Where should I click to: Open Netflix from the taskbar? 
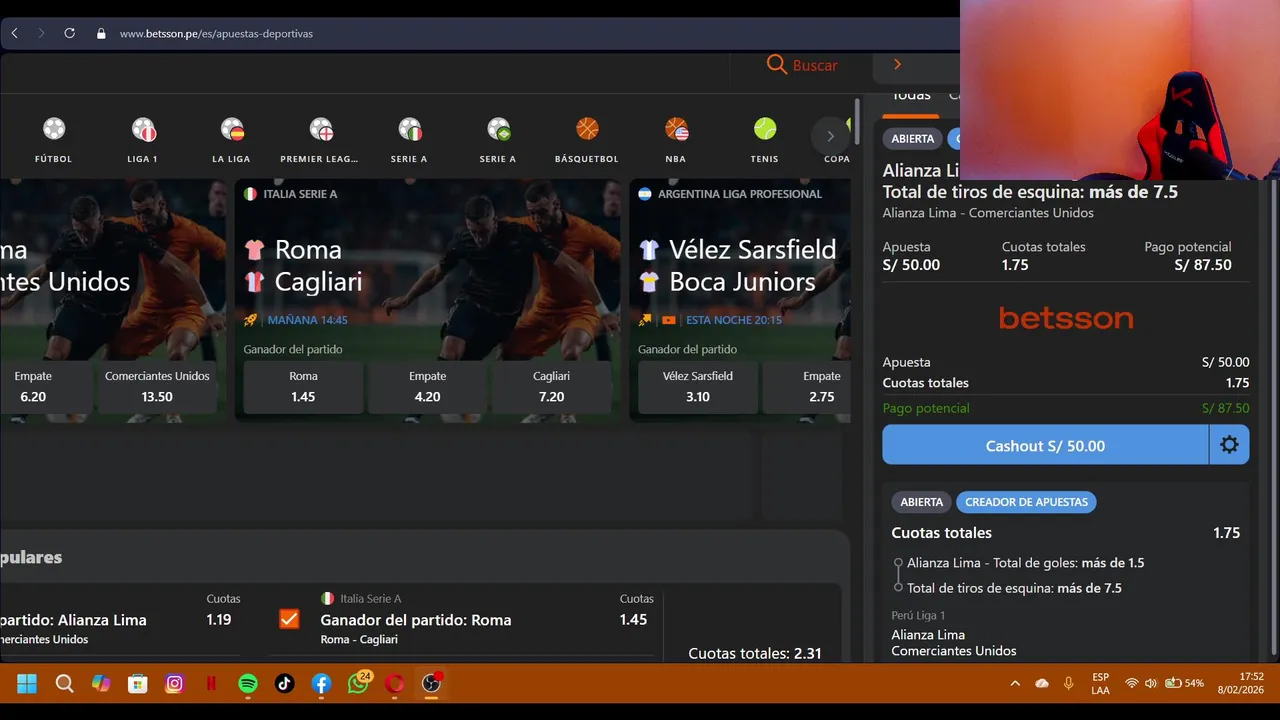(211, 684)
